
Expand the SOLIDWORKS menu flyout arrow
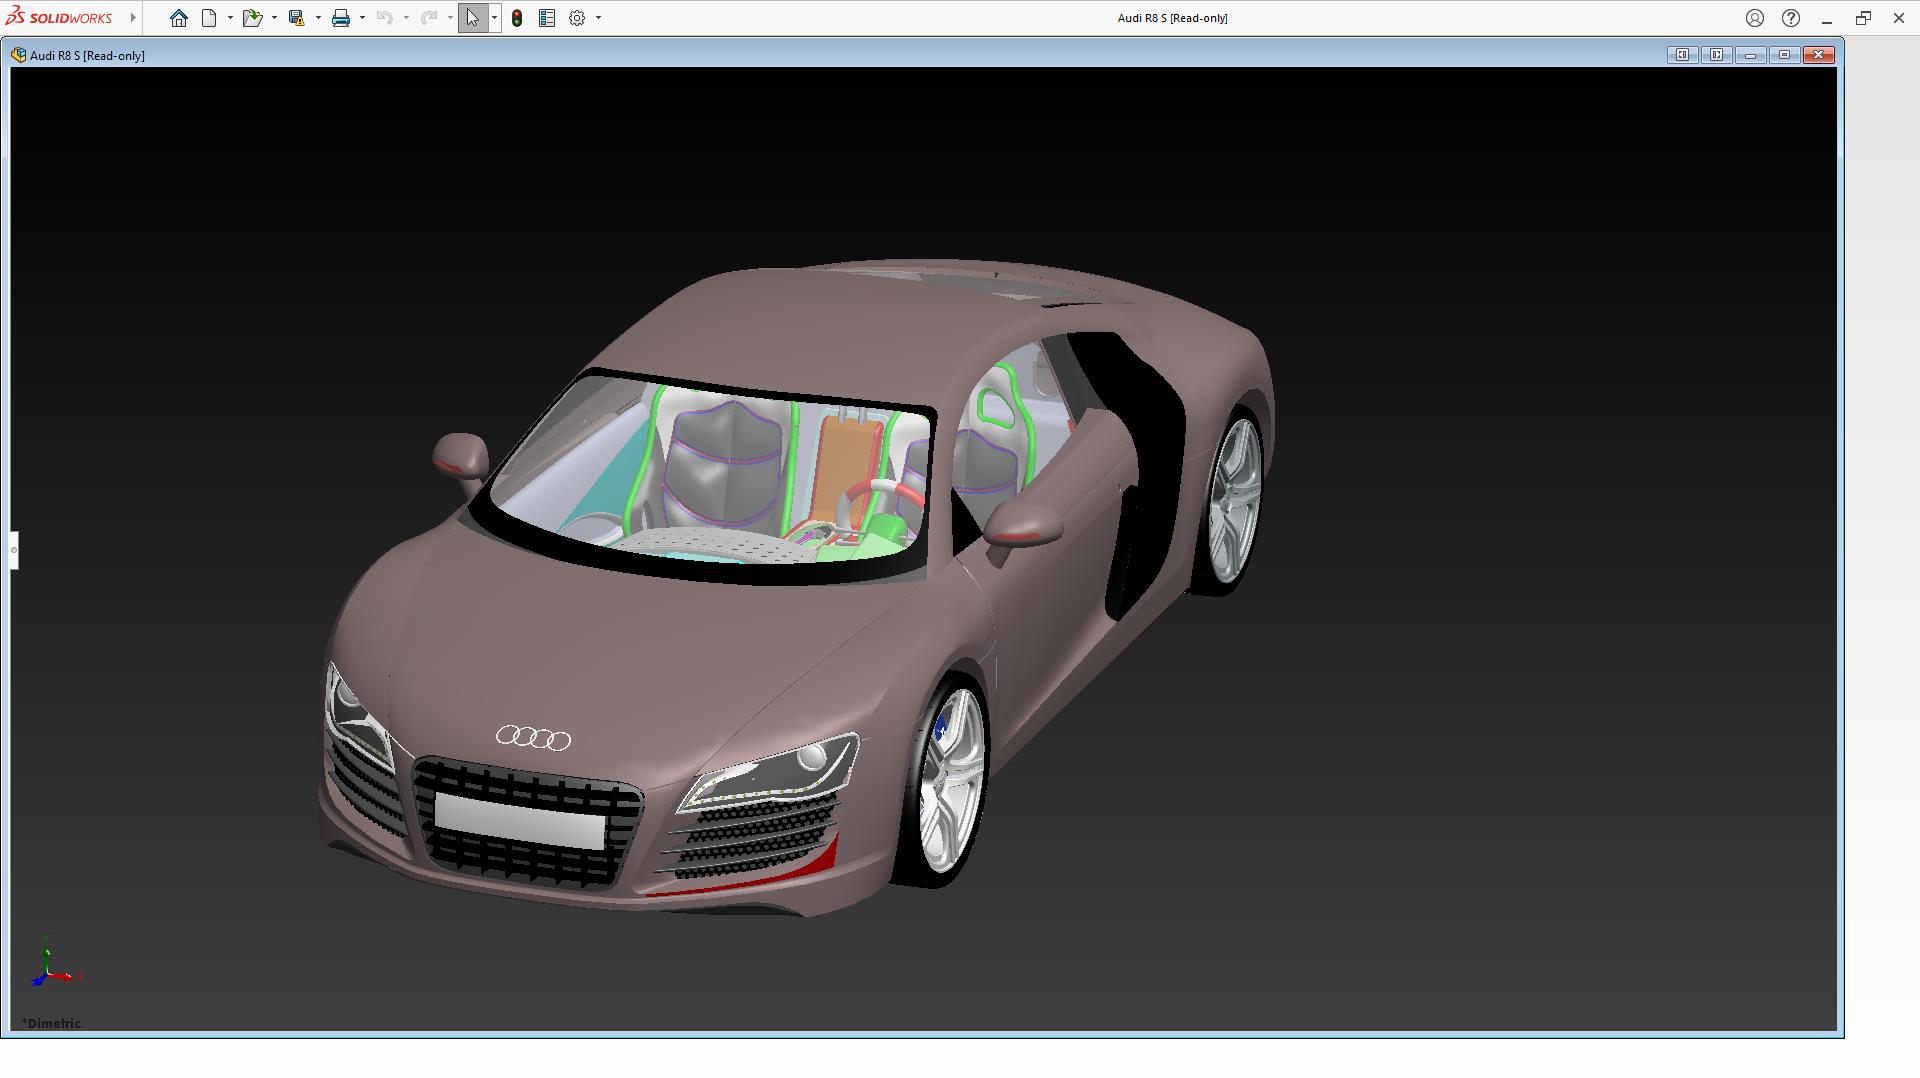pyautogui.click(x=133, y=18)
